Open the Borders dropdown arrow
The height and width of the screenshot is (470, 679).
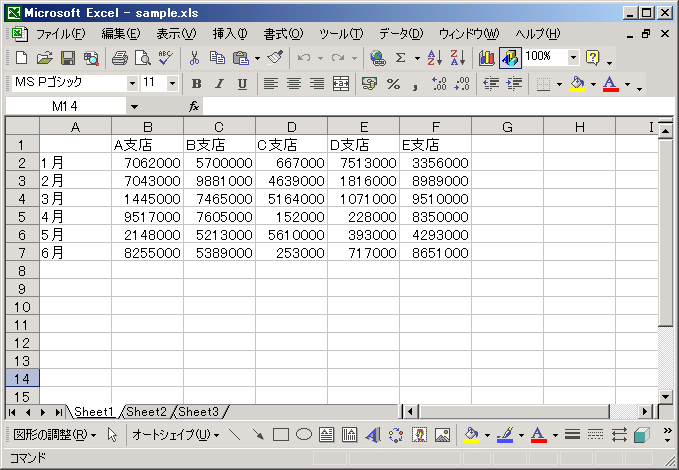pyautogui.click(x=559, y=84)
